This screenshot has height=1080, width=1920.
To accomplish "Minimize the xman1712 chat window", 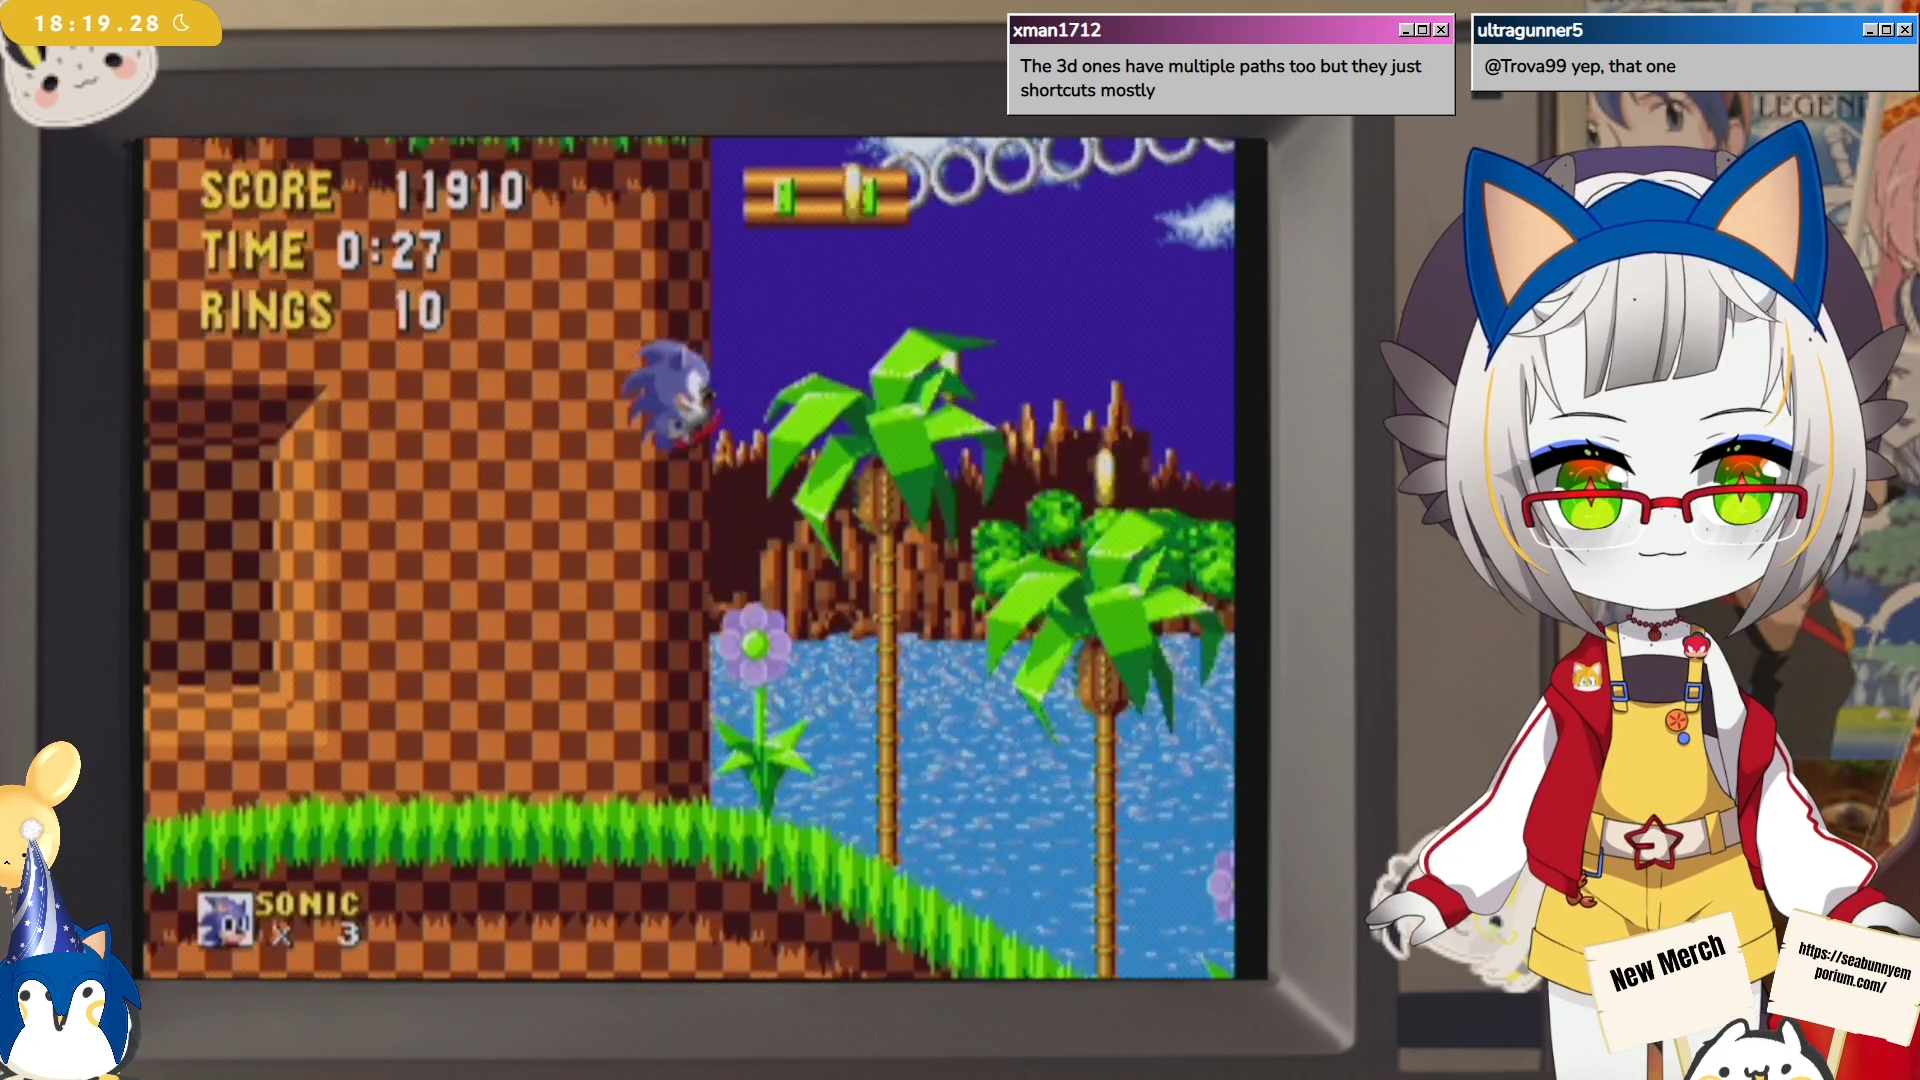I will click(x=1405, y=30).
